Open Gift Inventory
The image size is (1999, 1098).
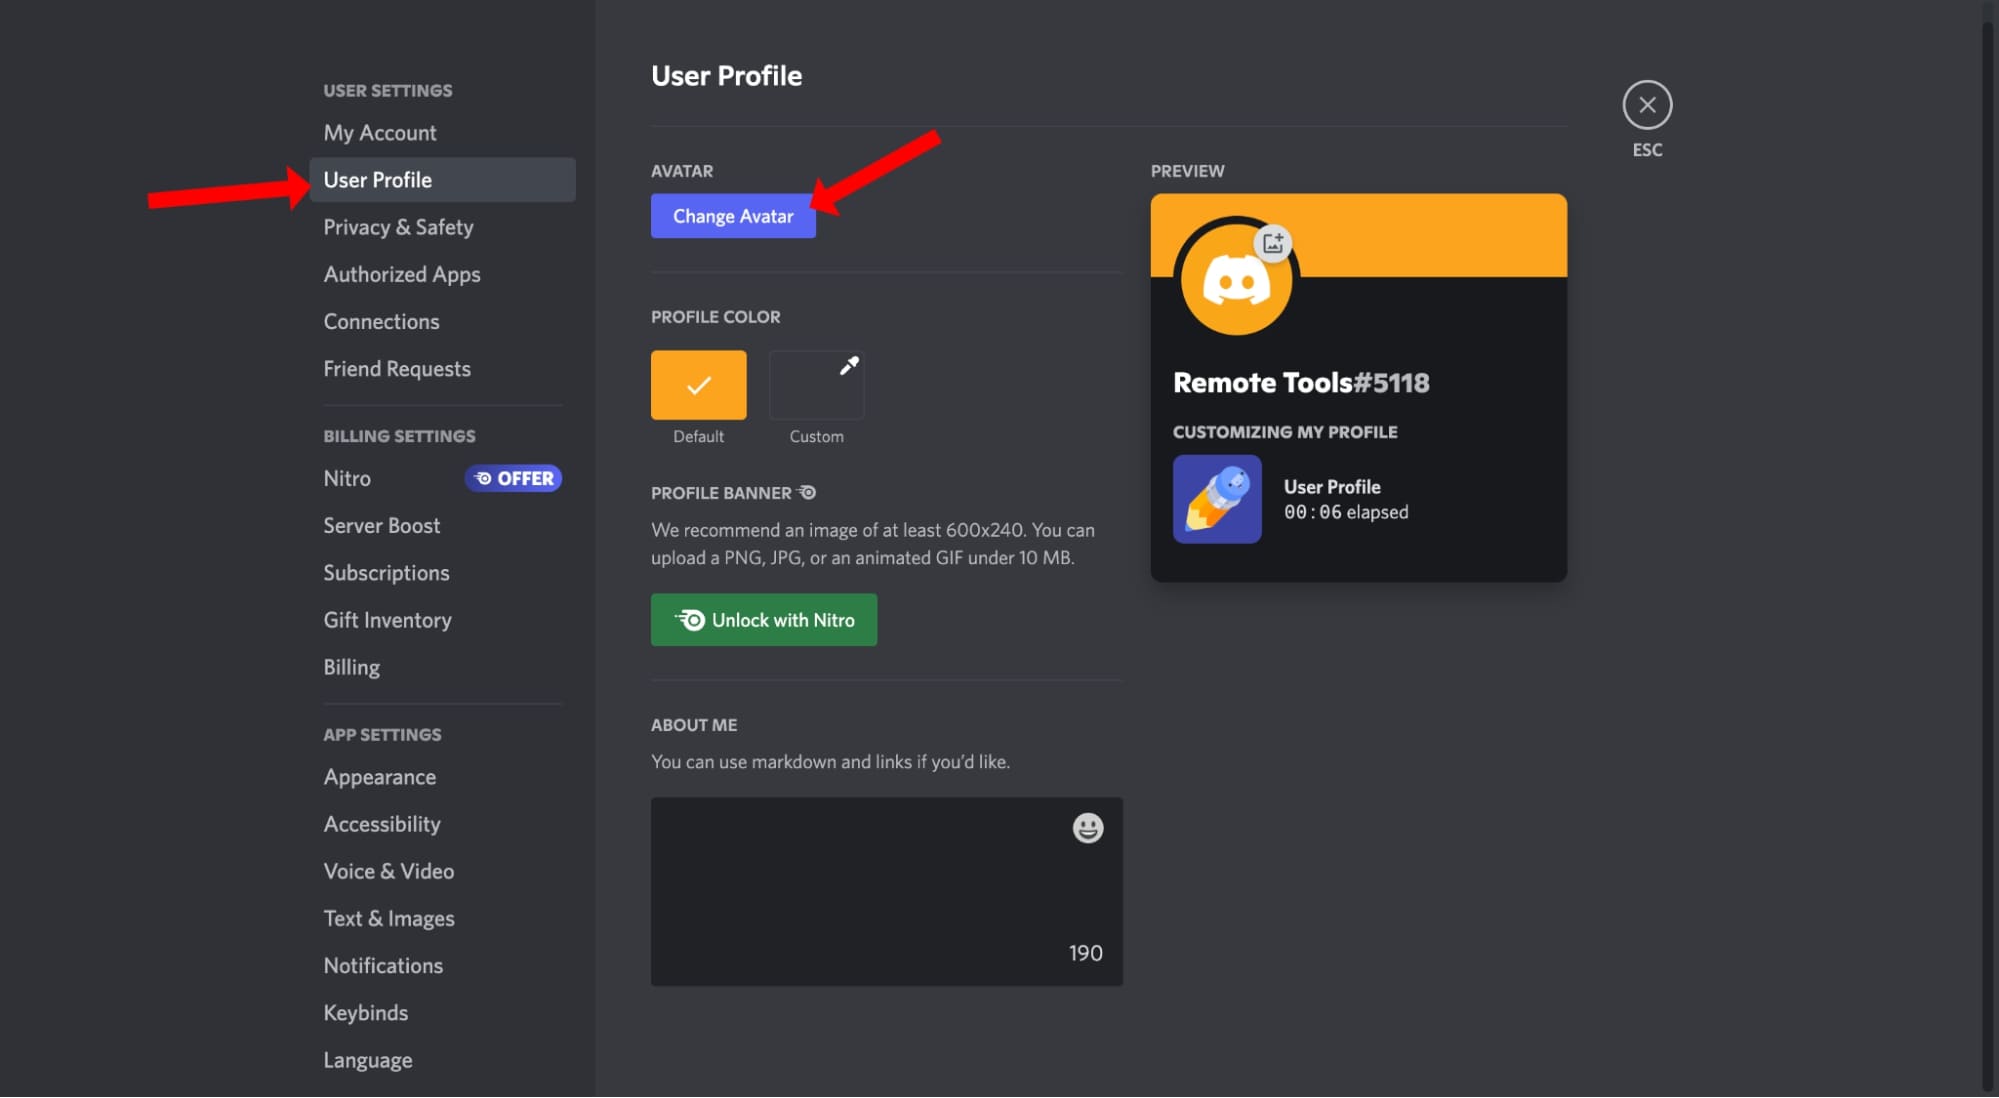point(442,620)
